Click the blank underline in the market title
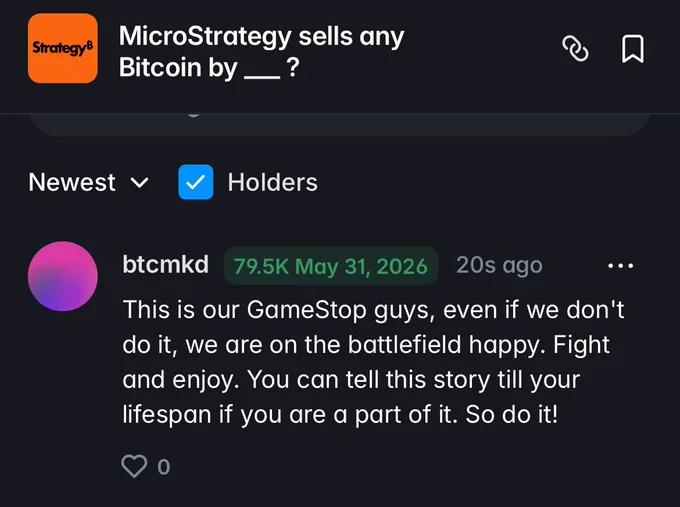680x507 pixels. point(262,76)
